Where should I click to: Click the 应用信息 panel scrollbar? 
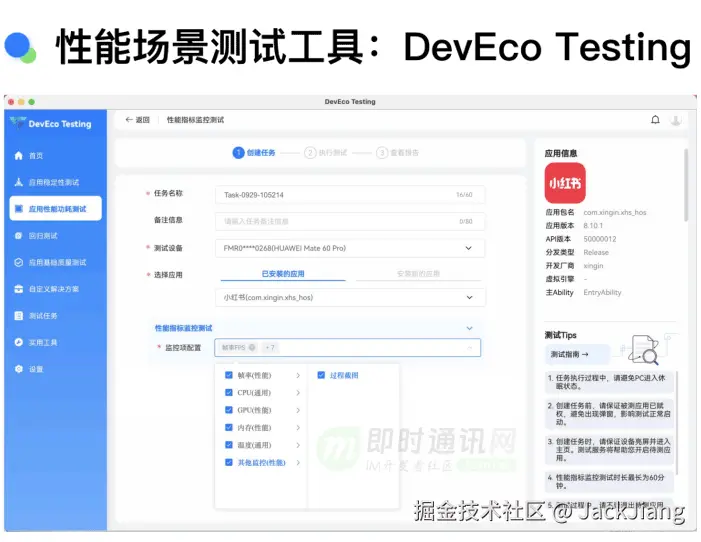pyautogui.click(x=686, y=185)
